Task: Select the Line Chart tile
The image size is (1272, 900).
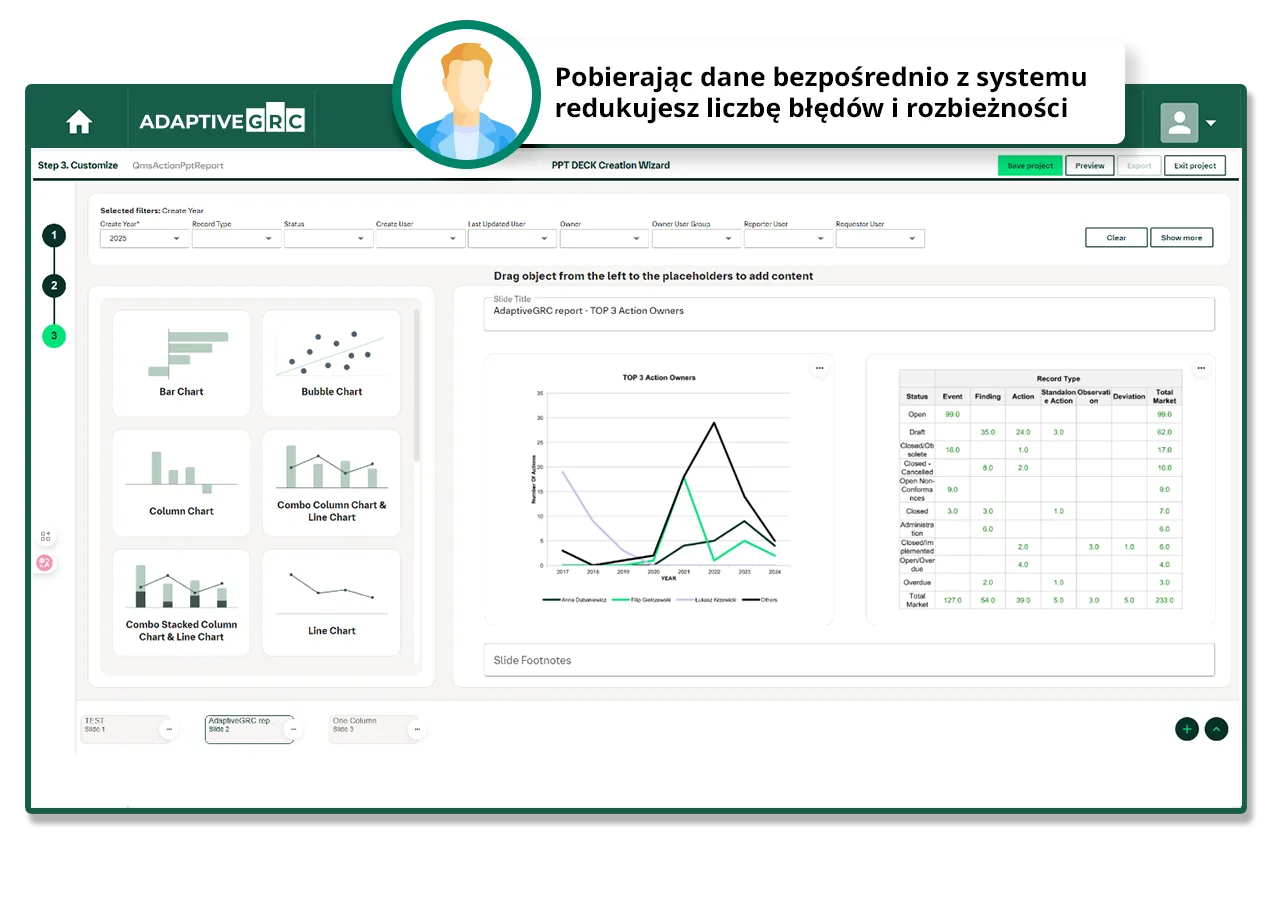Action: coord(331,601)
